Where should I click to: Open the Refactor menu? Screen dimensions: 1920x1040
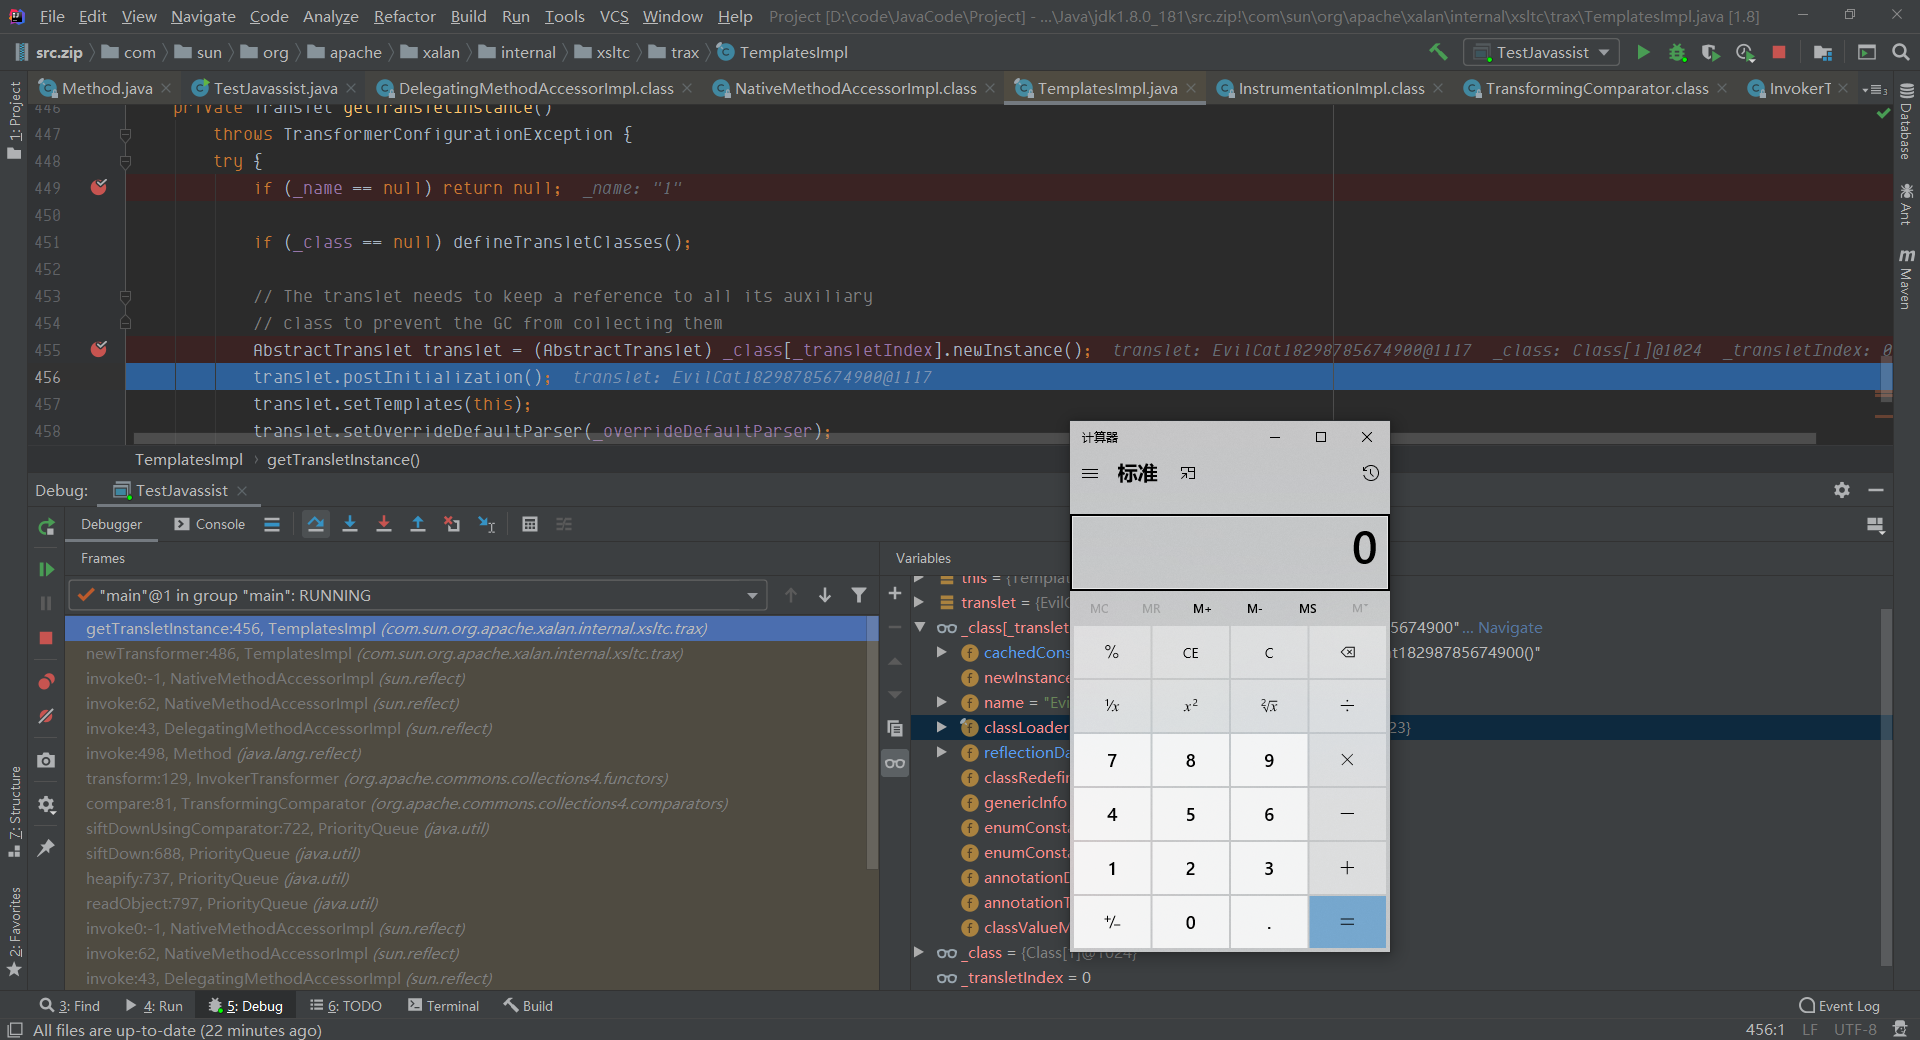404,16
